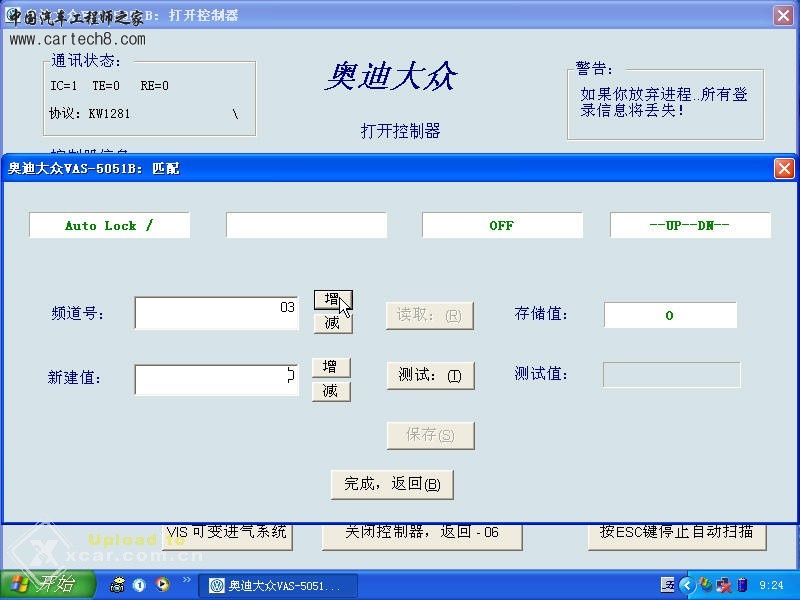Click the input method tray icon
The width and height of the screenshot is (800, 600).
pyautogui.click(x=667, y=585)
